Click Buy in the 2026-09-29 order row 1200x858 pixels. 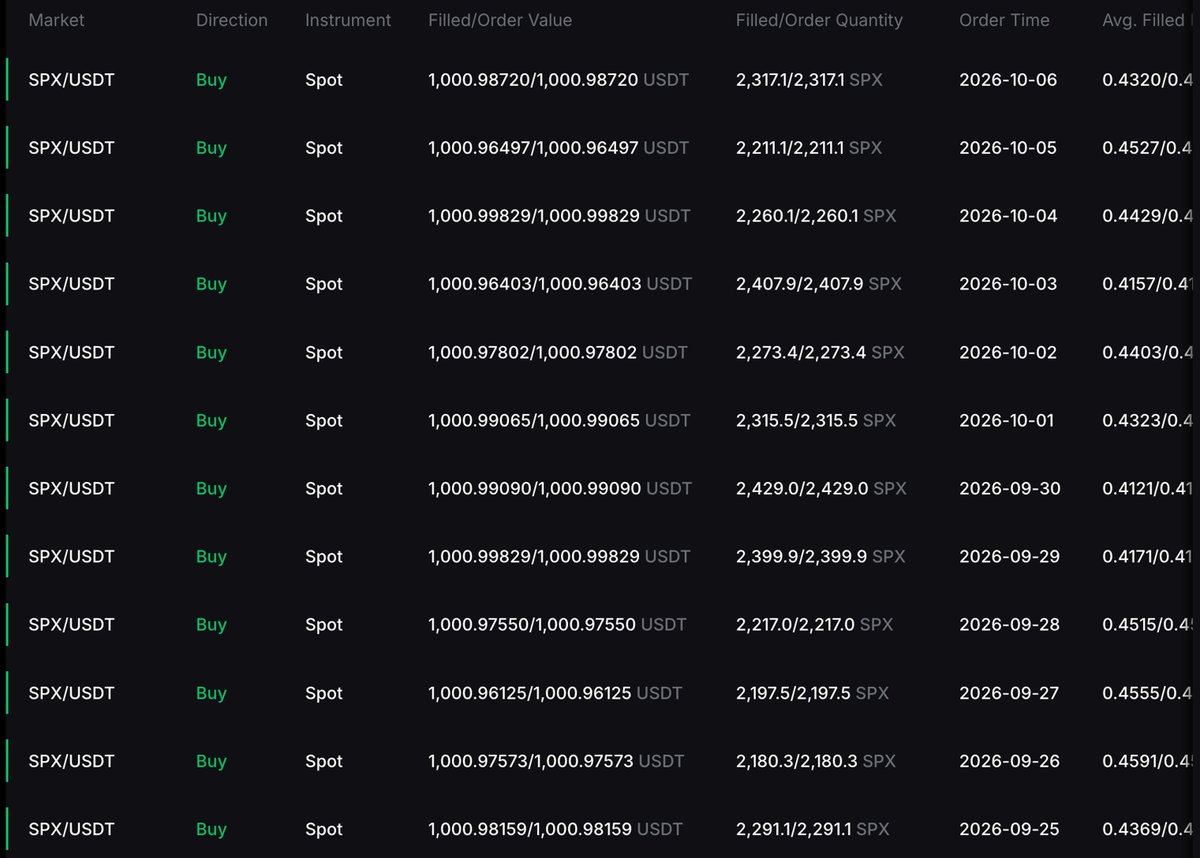(211, 556)
